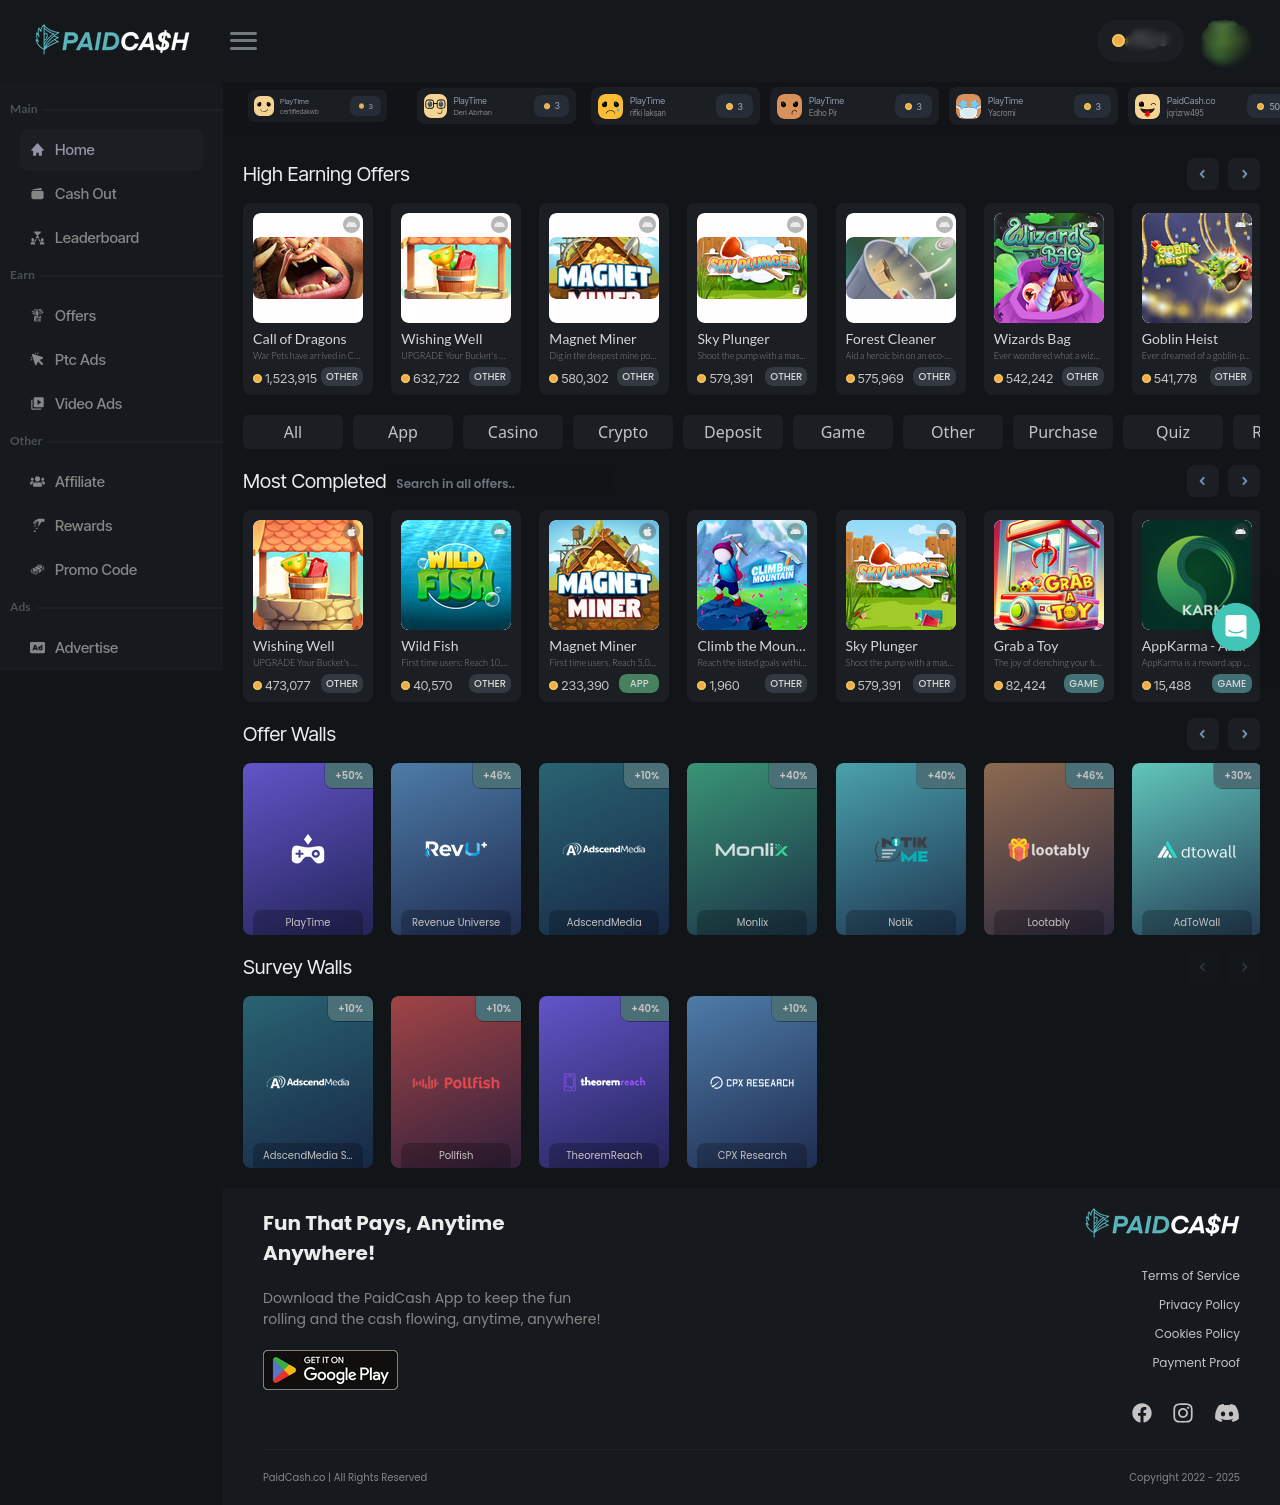1280x1505 pixels.
Task: Select the Crypto category filter
Action: 623,432
